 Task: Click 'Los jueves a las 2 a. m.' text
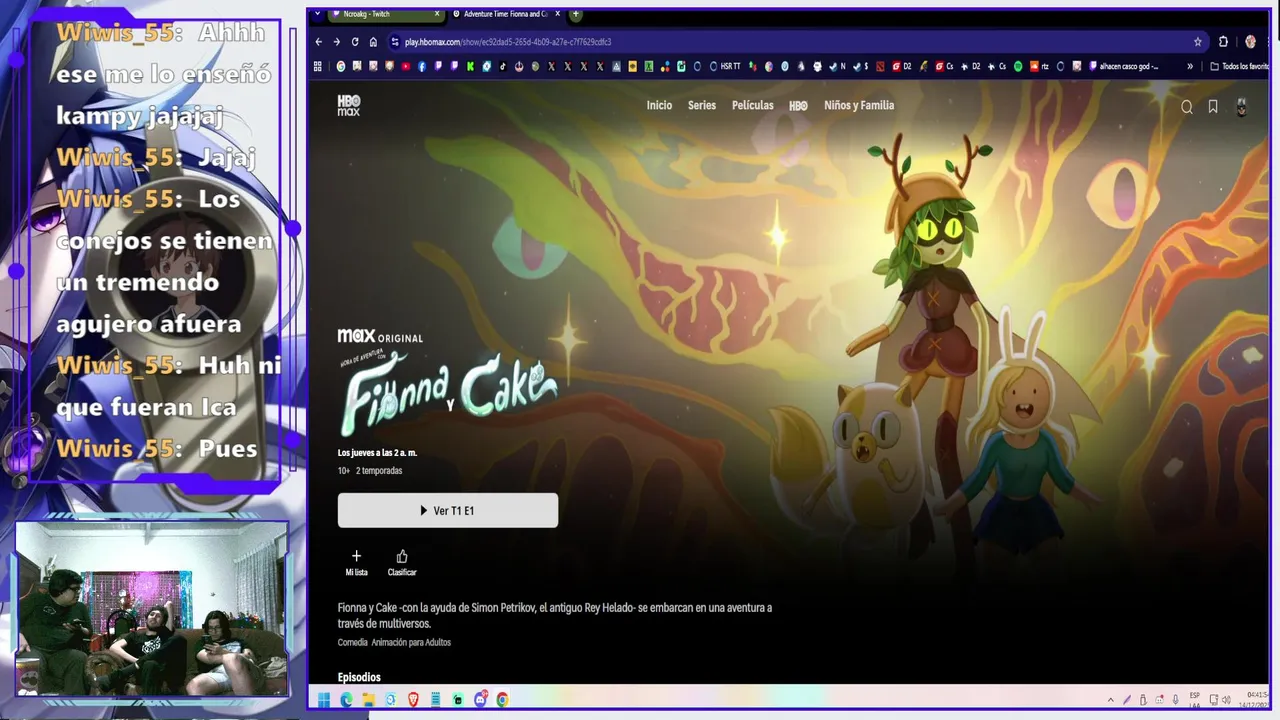(x=377, y=453)
